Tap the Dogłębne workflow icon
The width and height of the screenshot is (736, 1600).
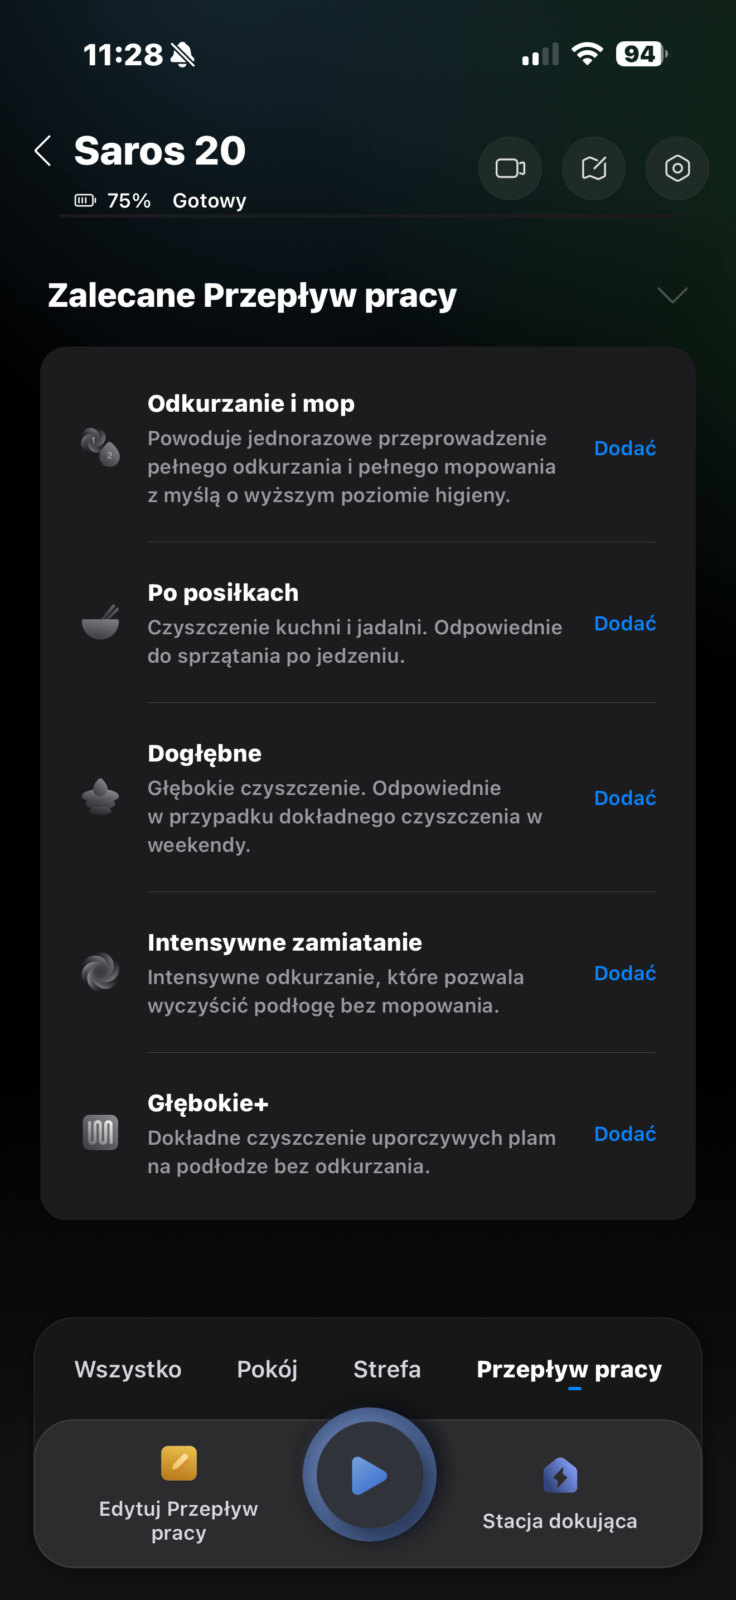pos(100,798)
